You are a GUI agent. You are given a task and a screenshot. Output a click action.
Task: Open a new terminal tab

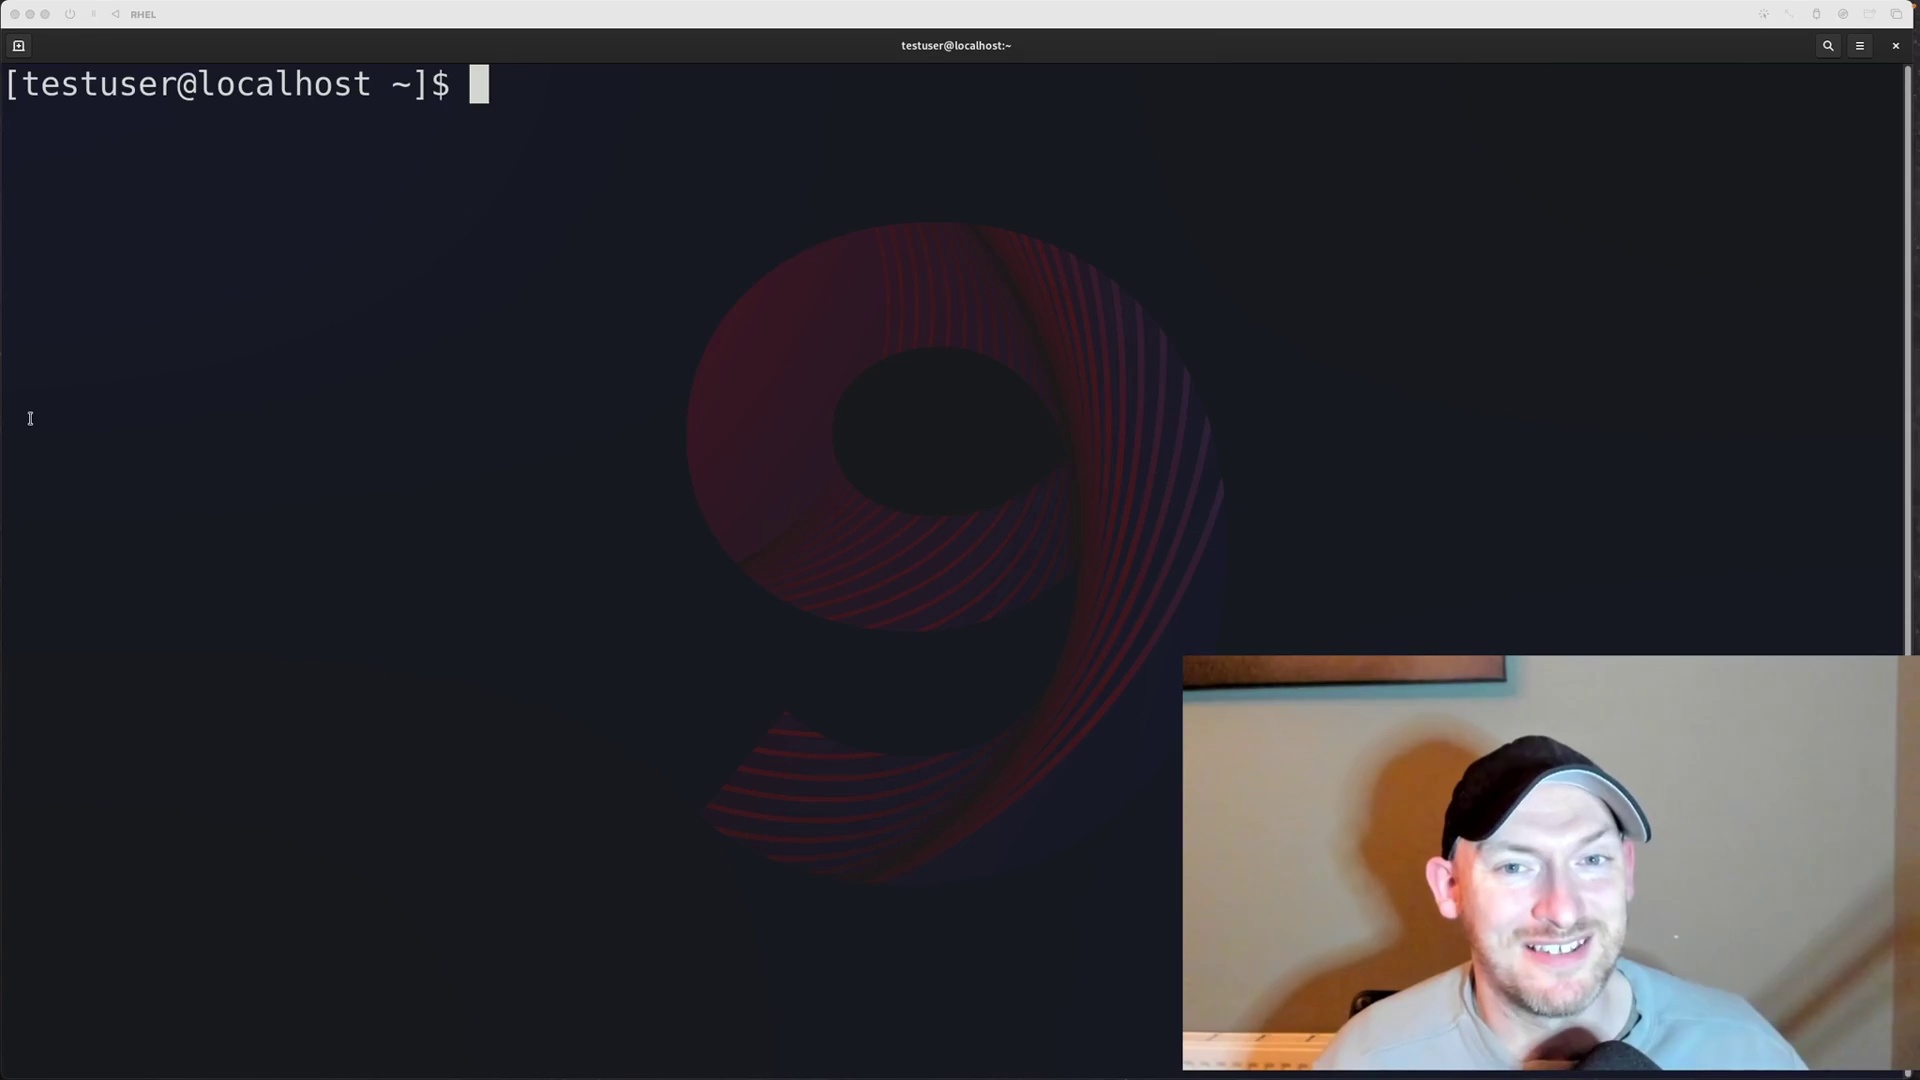(x=18, y=45)
